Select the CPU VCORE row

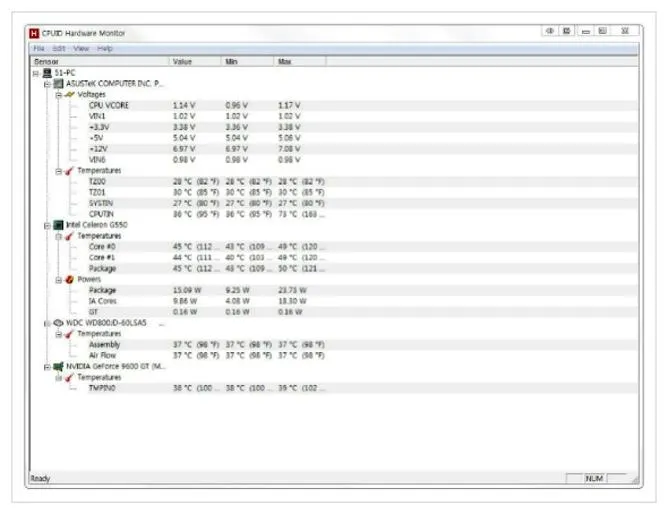[362, 105]
